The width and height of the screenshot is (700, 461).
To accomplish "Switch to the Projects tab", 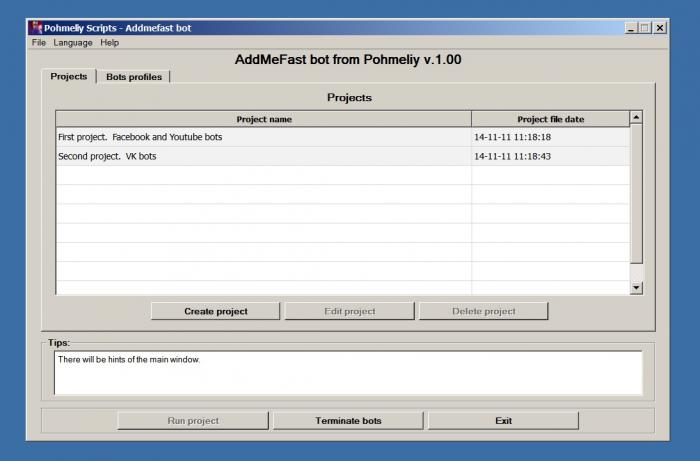I will click(x=69, y=76).
